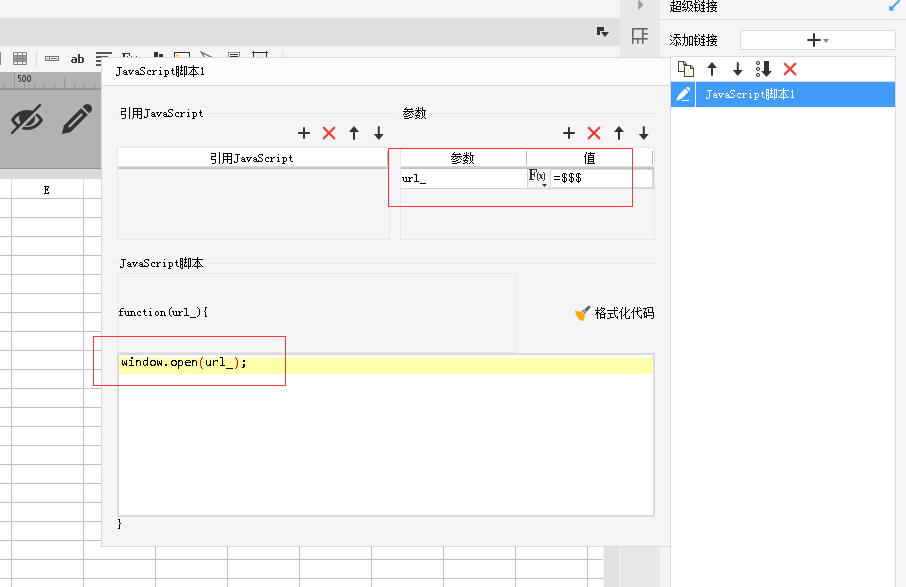The width and height of the screenshot is (906, 587).
Task: Edit the JavaScript脚本1 hyperlink entry
Action: click(x=683, y=94)
